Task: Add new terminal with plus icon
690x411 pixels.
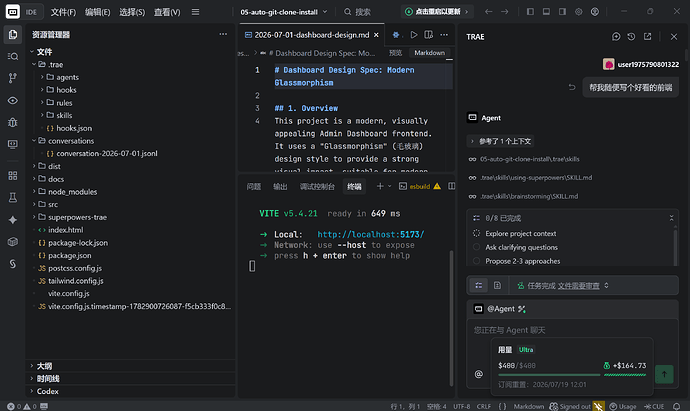Action: point(380,186)
